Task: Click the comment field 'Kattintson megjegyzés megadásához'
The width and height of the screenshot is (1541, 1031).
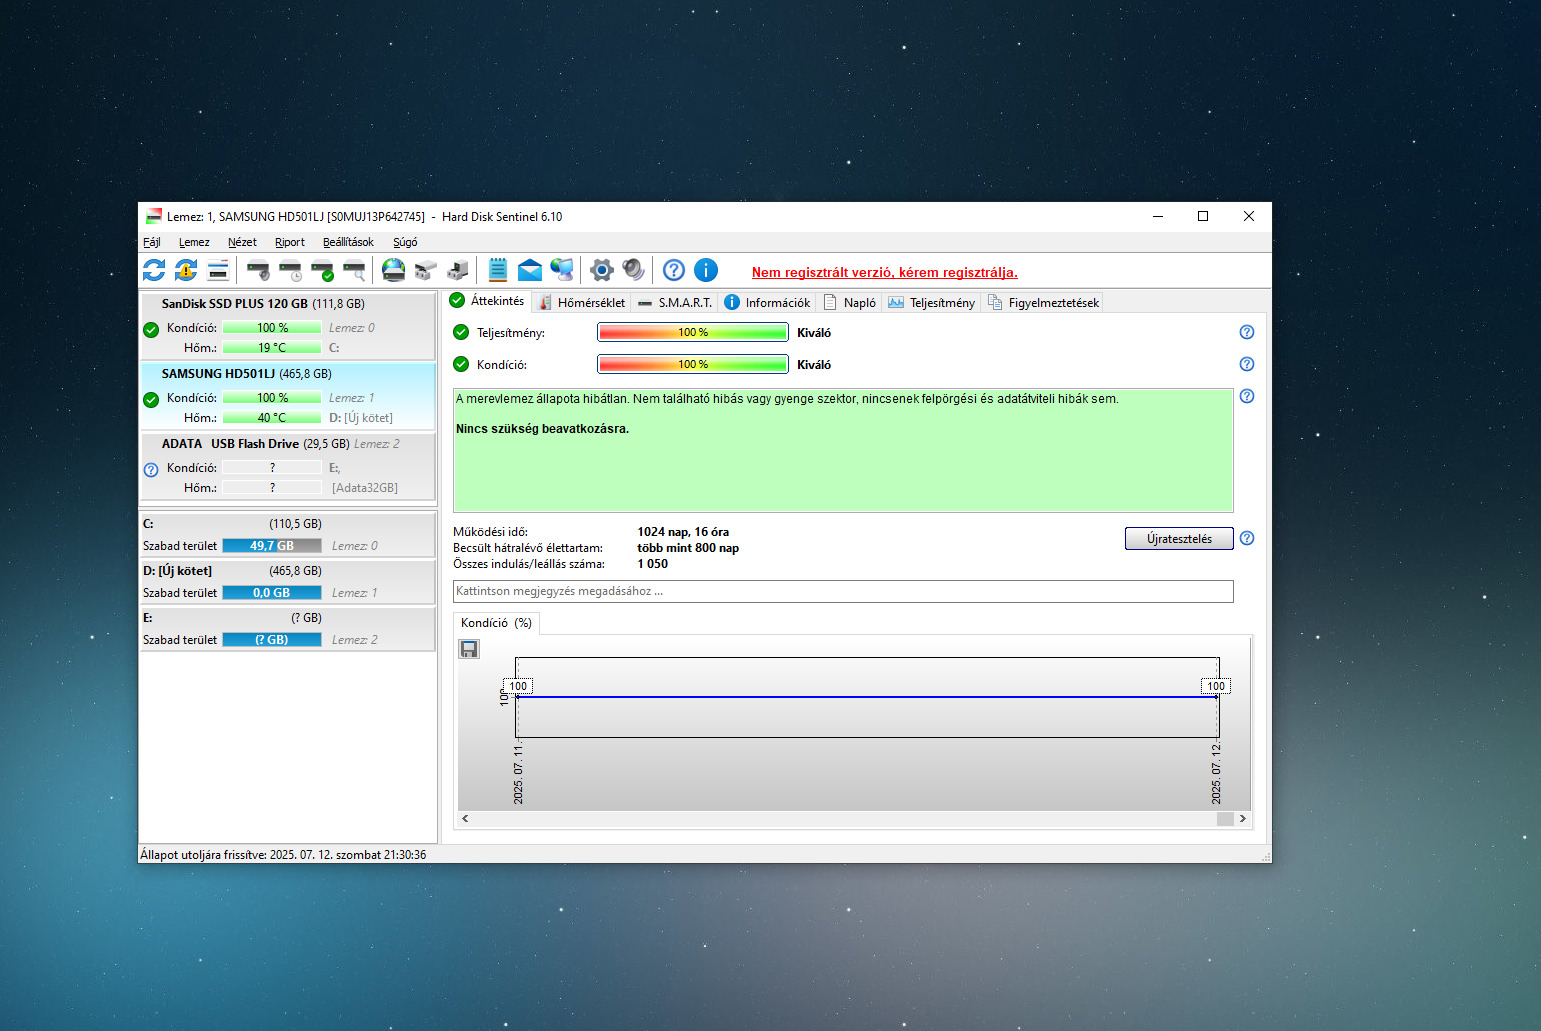Action: click(842, 591)
